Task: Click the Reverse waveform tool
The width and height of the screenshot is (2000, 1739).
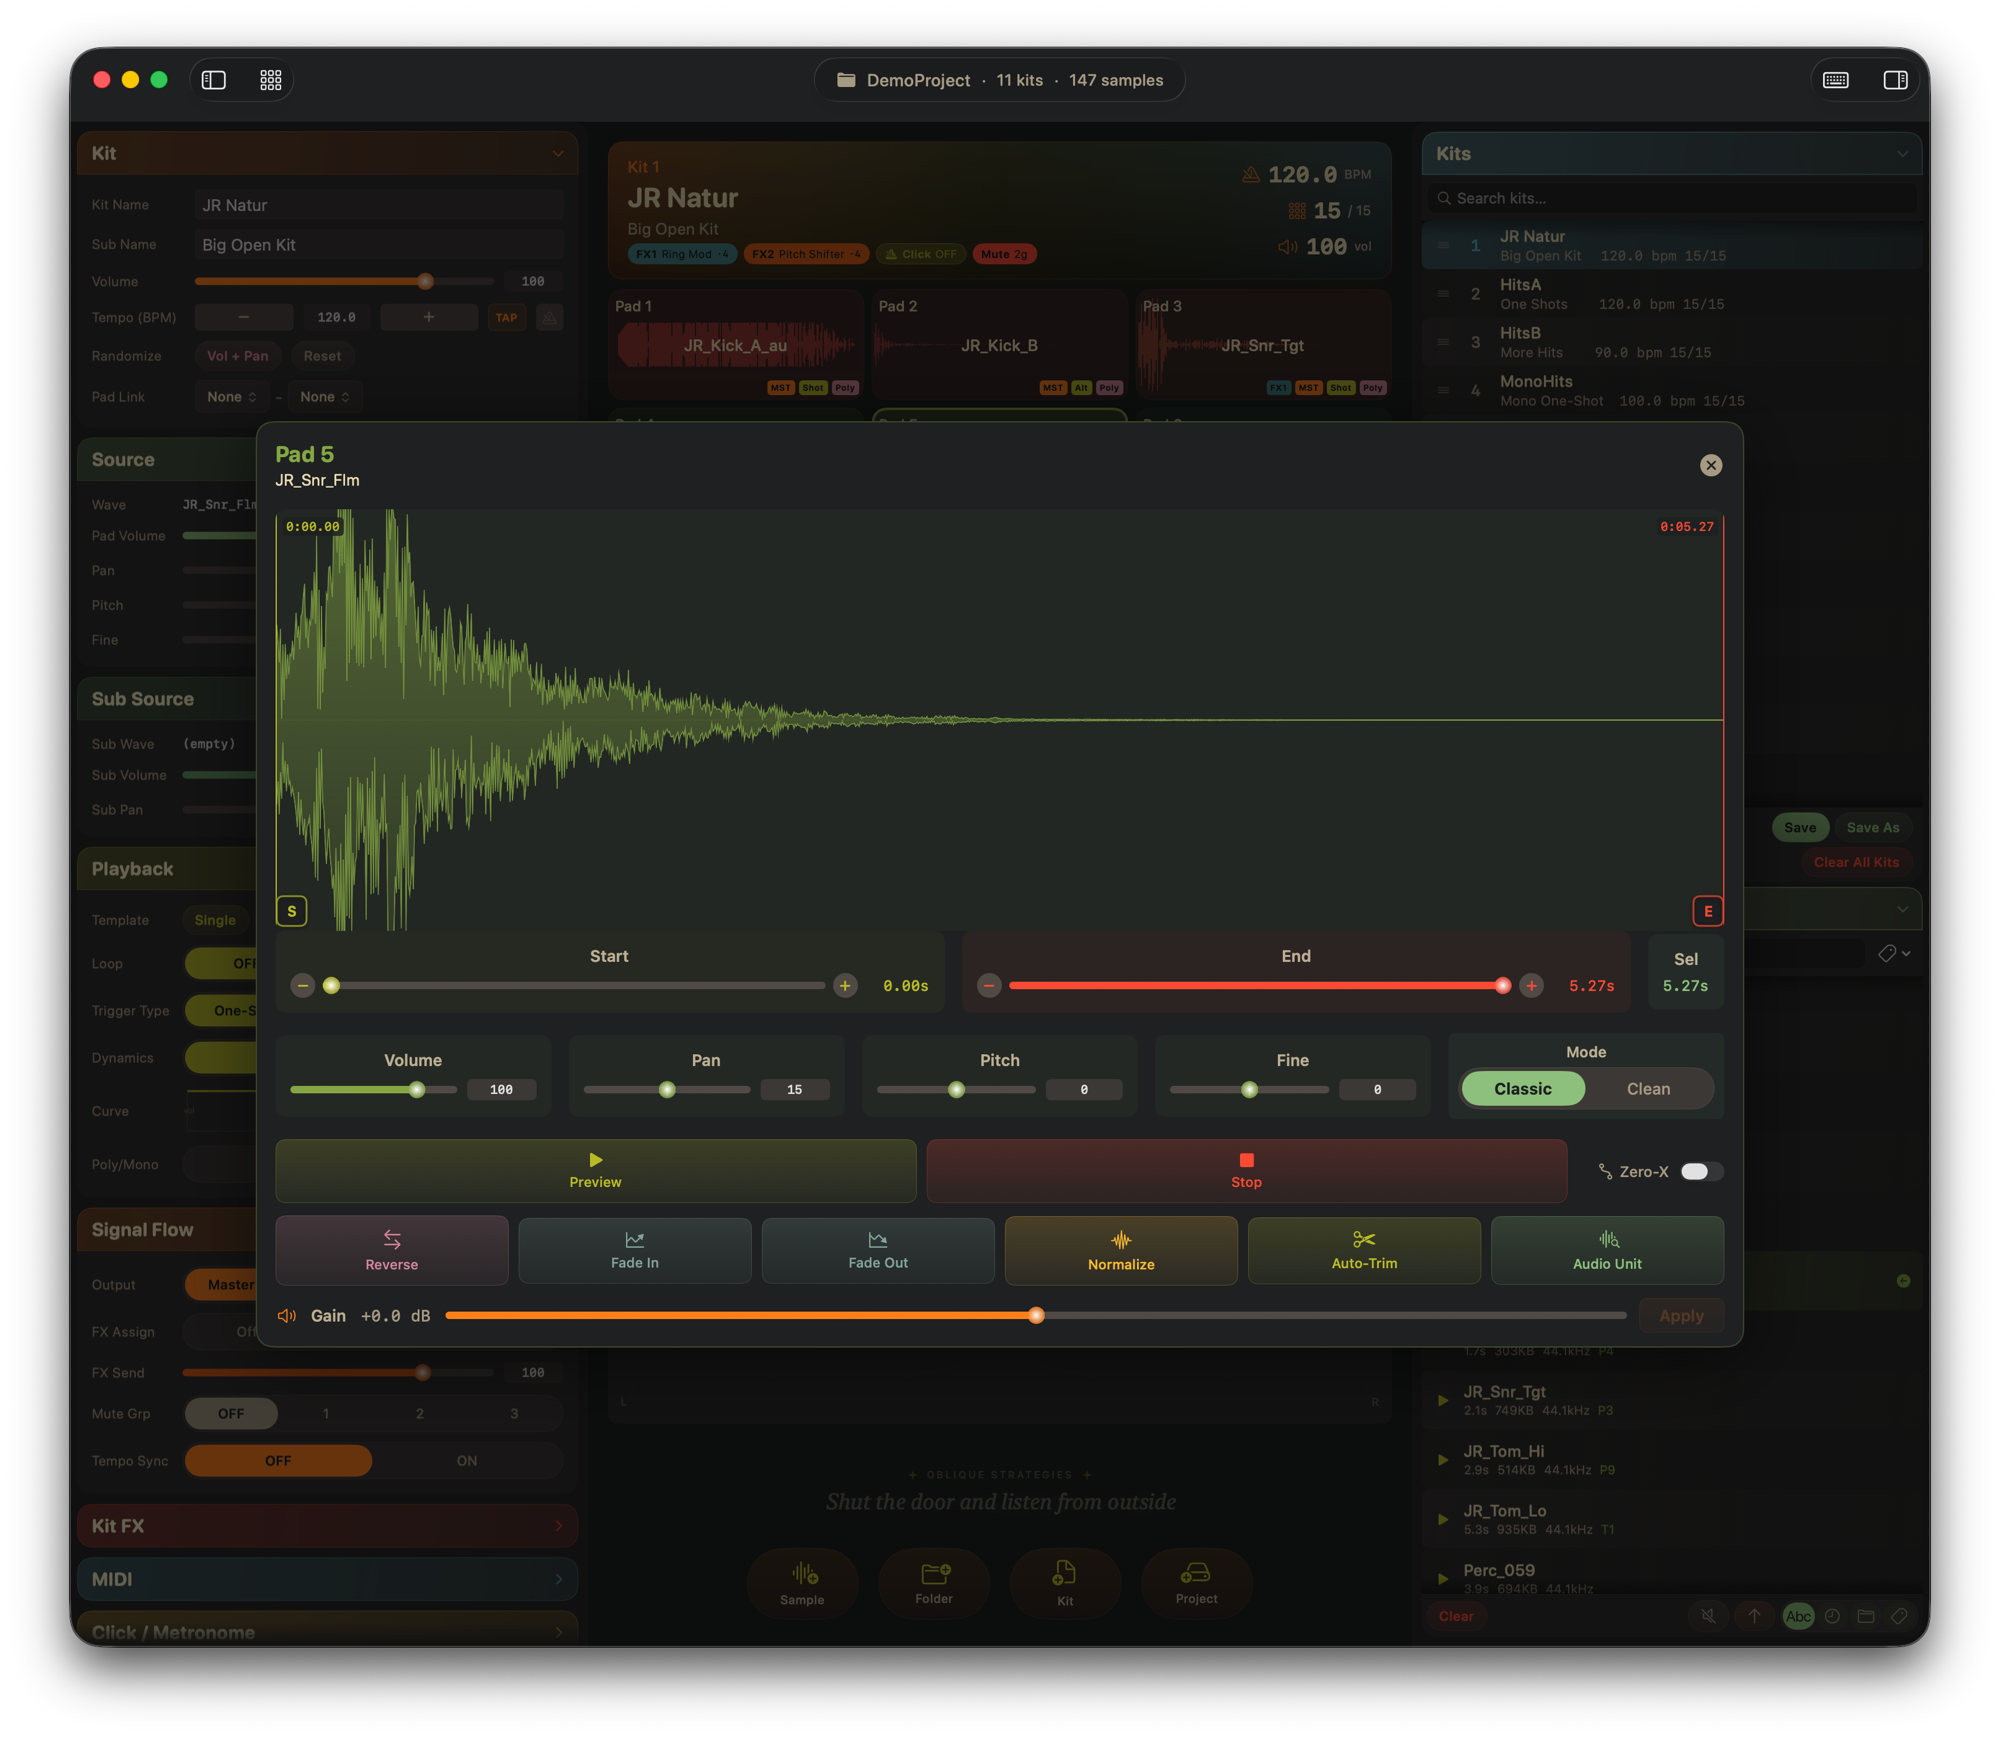Action: [392, 1250]
